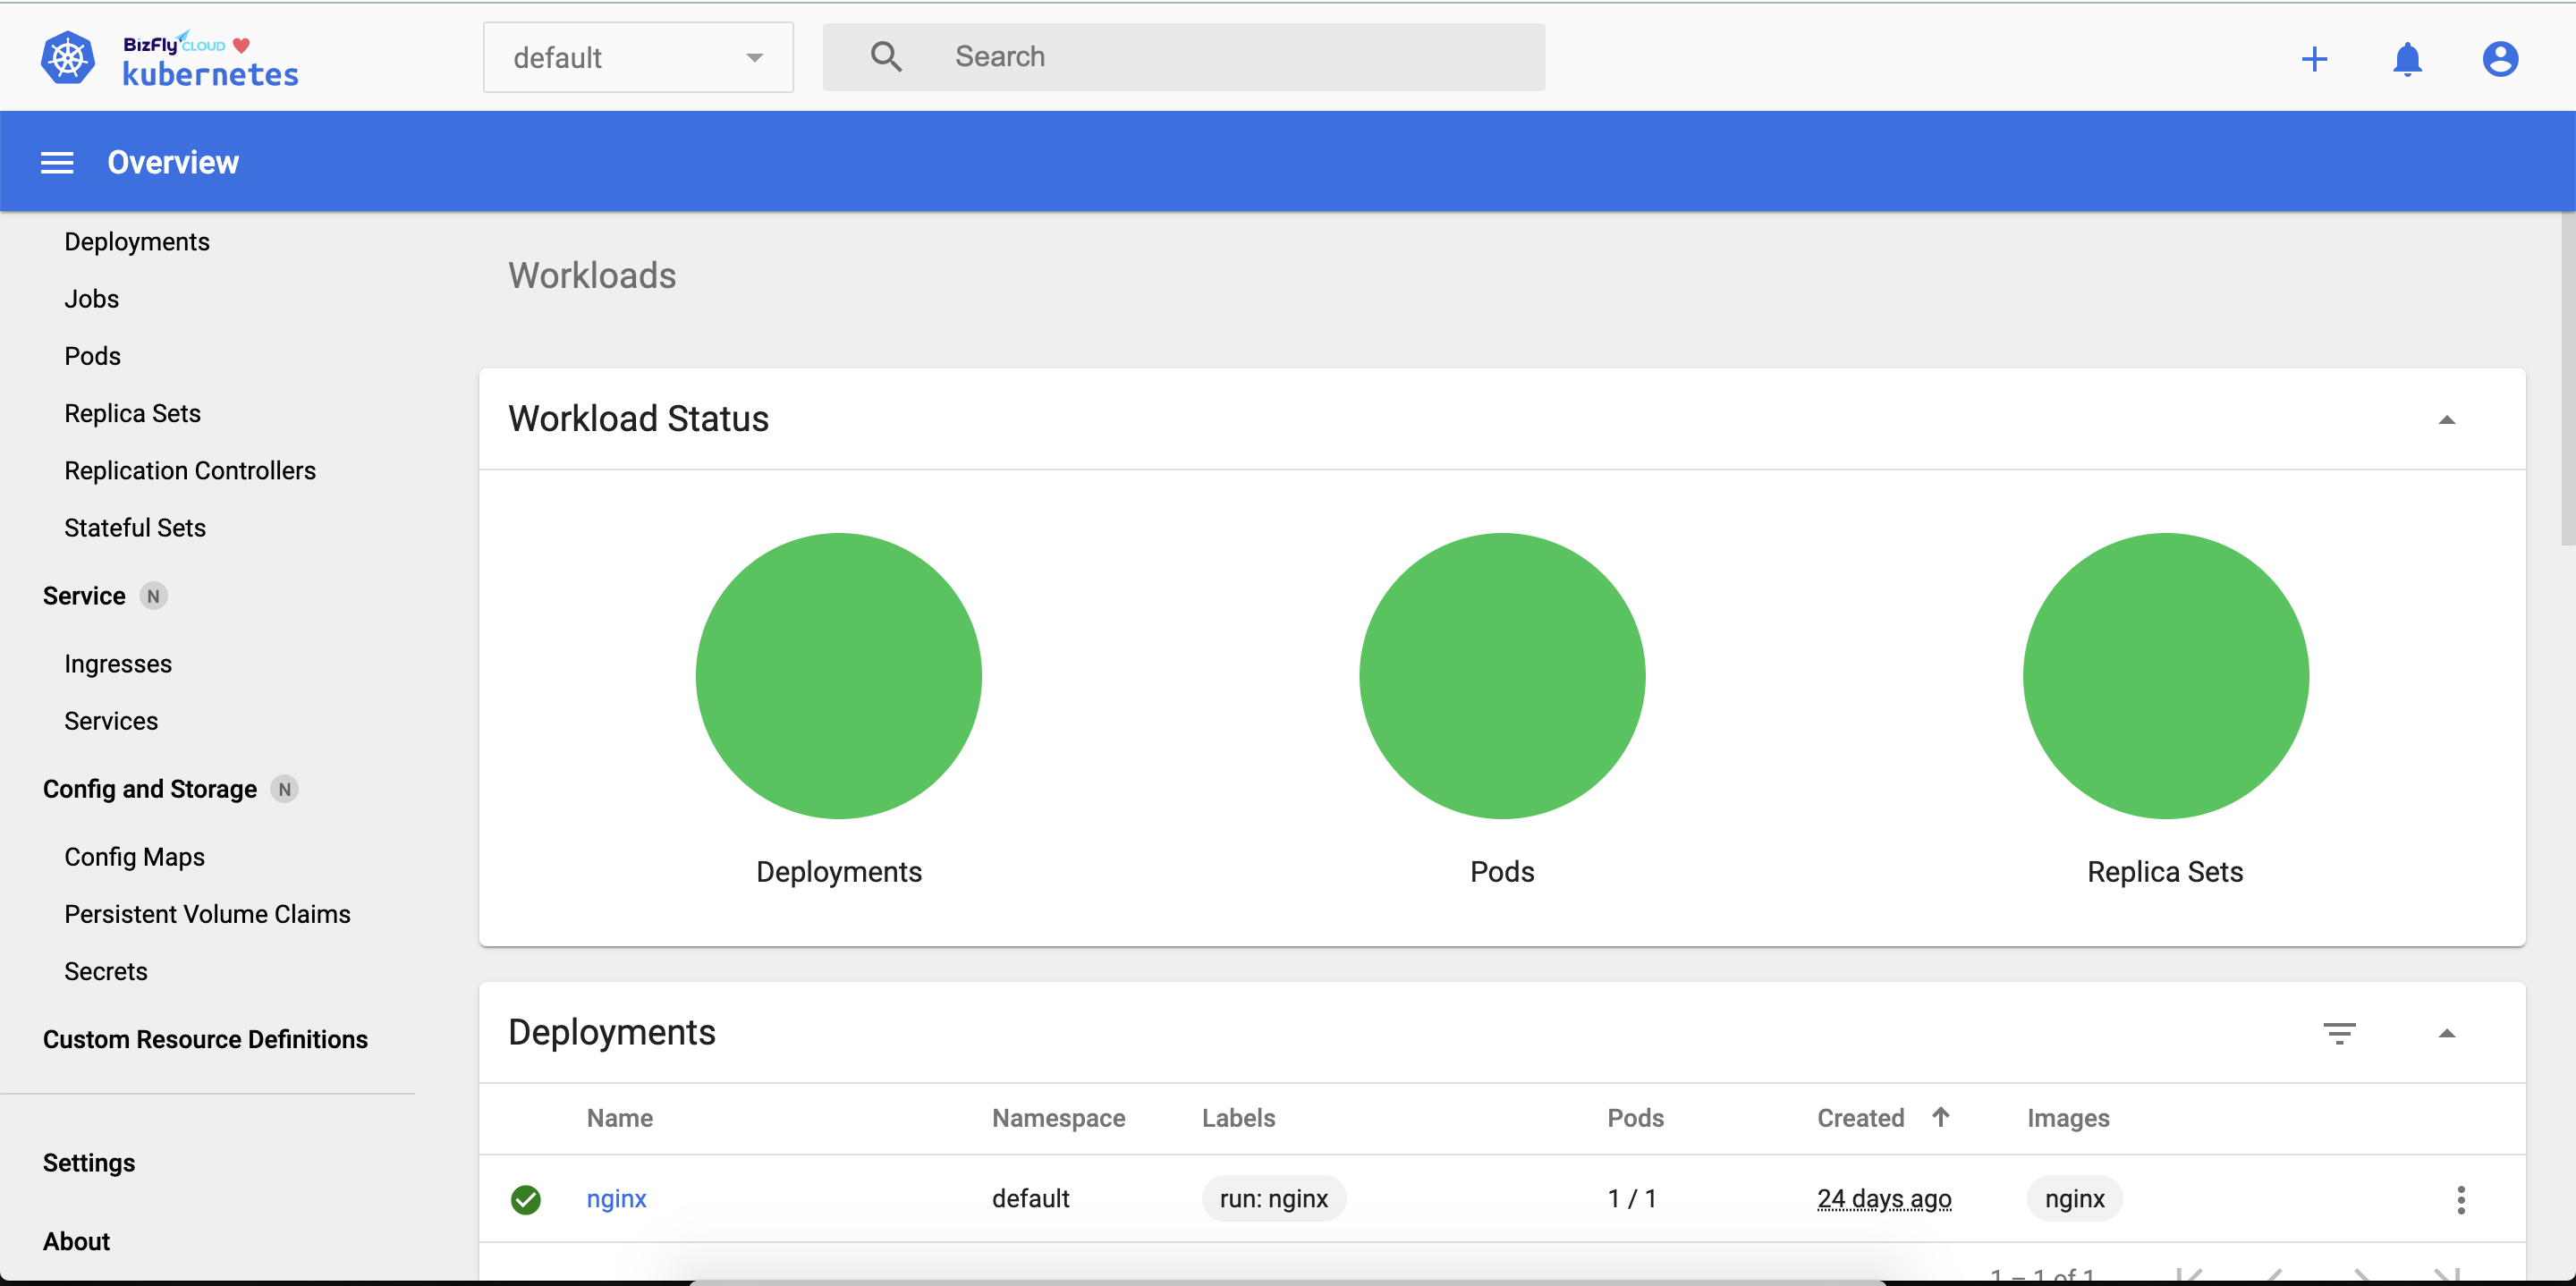Open the default namespace dropdown
Image resolution: width=2576 pixels, height=1286 pixels.
click(638, 57)
